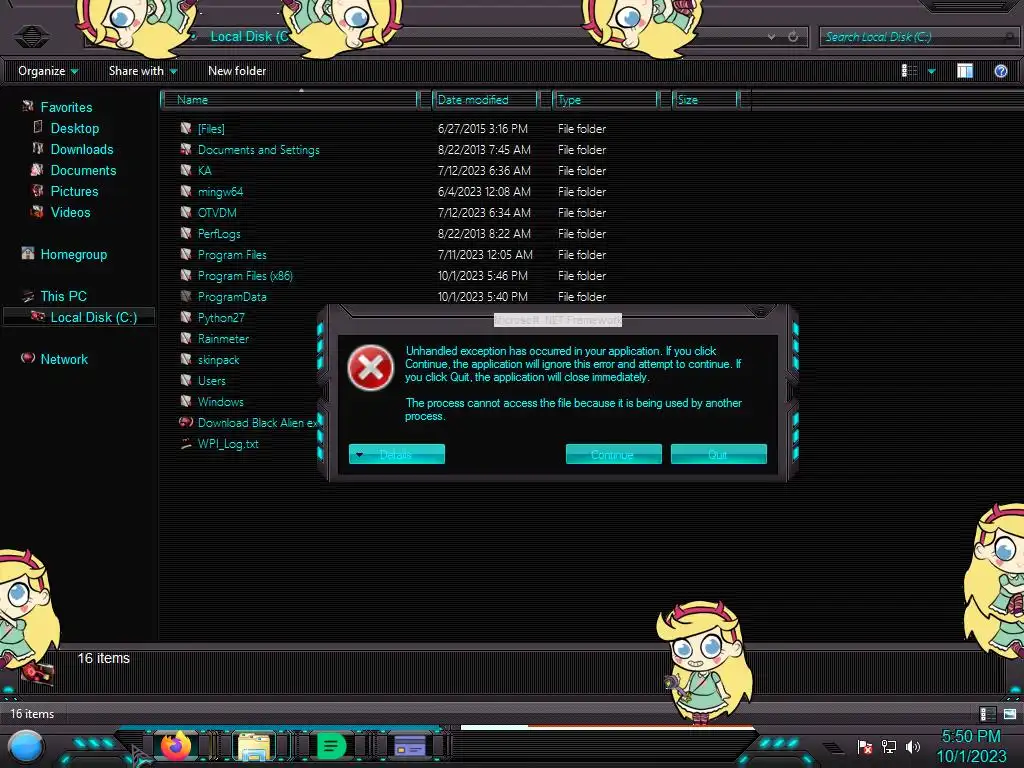Select Network in the navigation pane
Viewport: 1024px width, 768px height.
tap(64, 359)
